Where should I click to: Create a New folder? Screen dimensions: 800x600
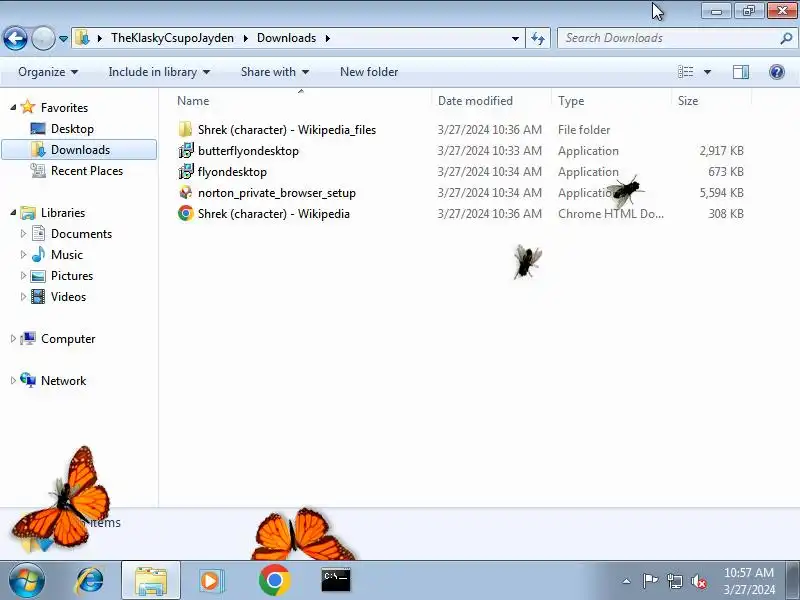point(369,72)
